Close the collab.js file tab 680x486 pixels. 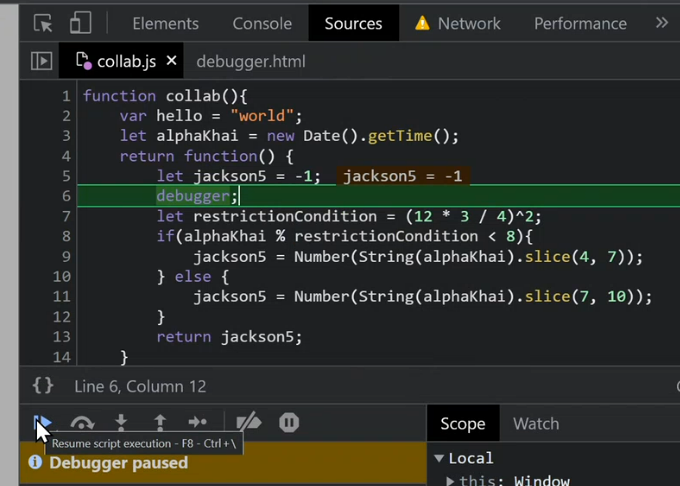172,60
